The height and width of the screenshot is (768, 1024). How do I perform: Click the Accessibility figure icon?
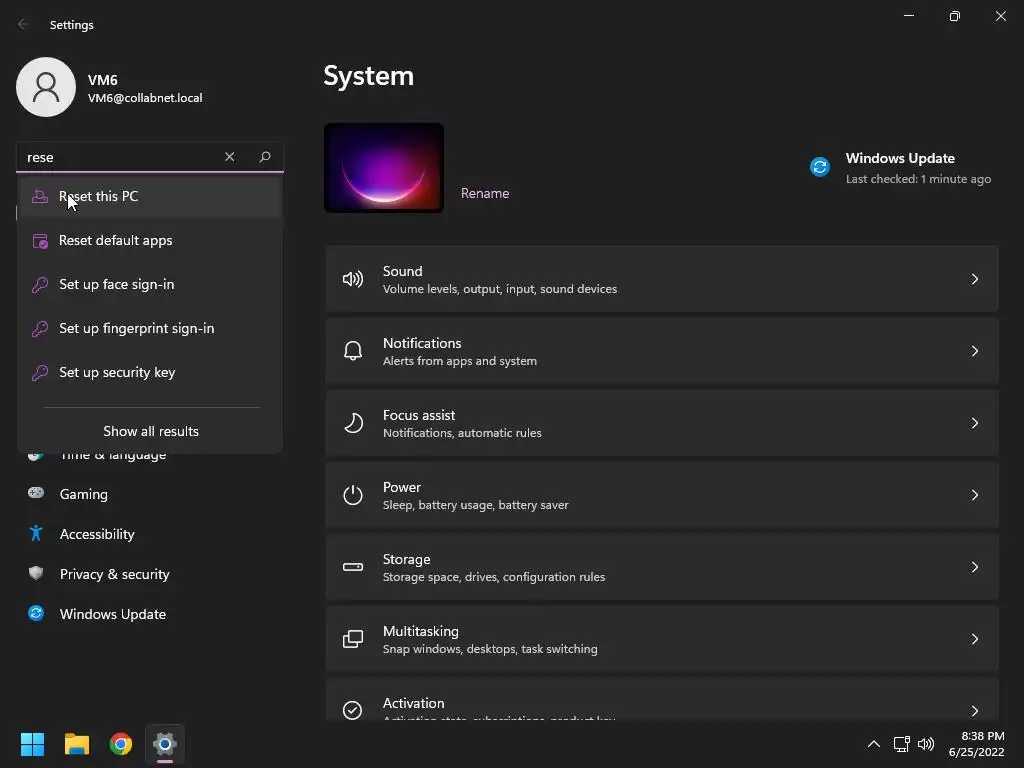(x=36, y=534)
